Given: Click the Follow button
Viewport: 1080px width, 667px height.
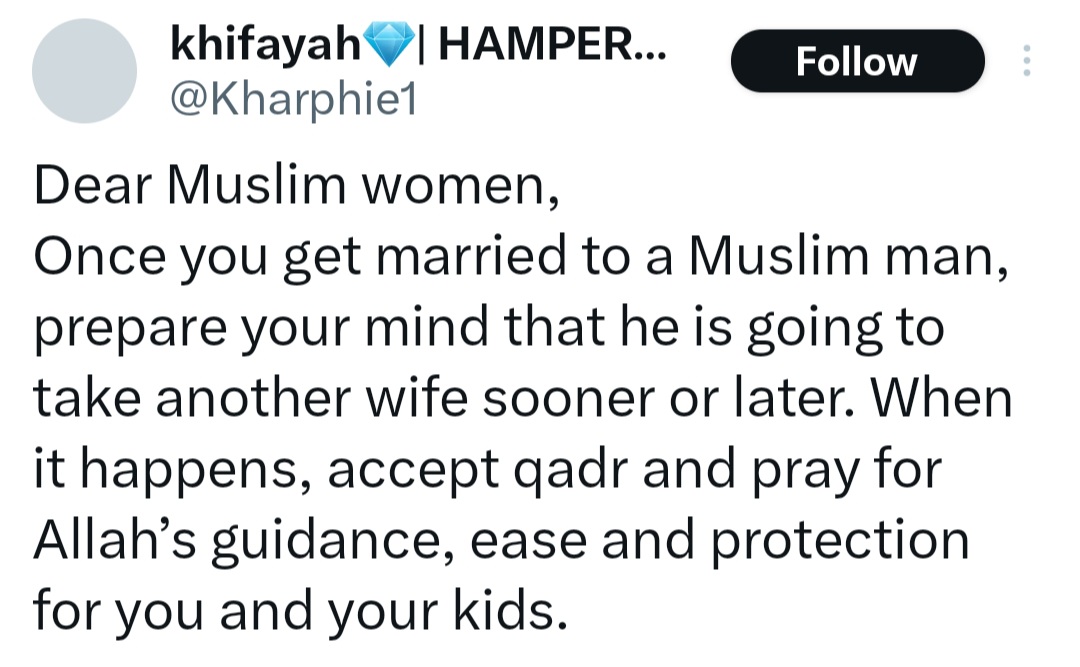Looking at the screenshot, I should 857,62.
